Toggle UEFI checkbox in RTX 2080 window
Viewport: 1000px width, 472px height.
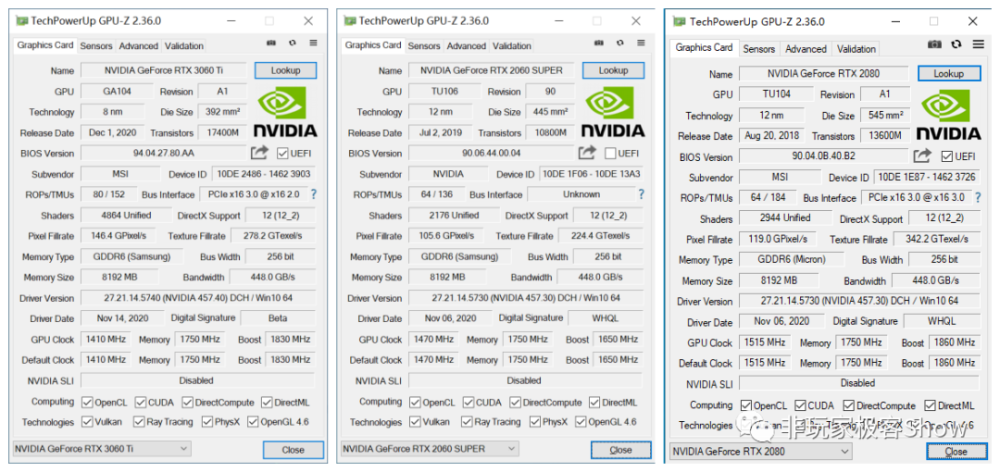[946, 156]
